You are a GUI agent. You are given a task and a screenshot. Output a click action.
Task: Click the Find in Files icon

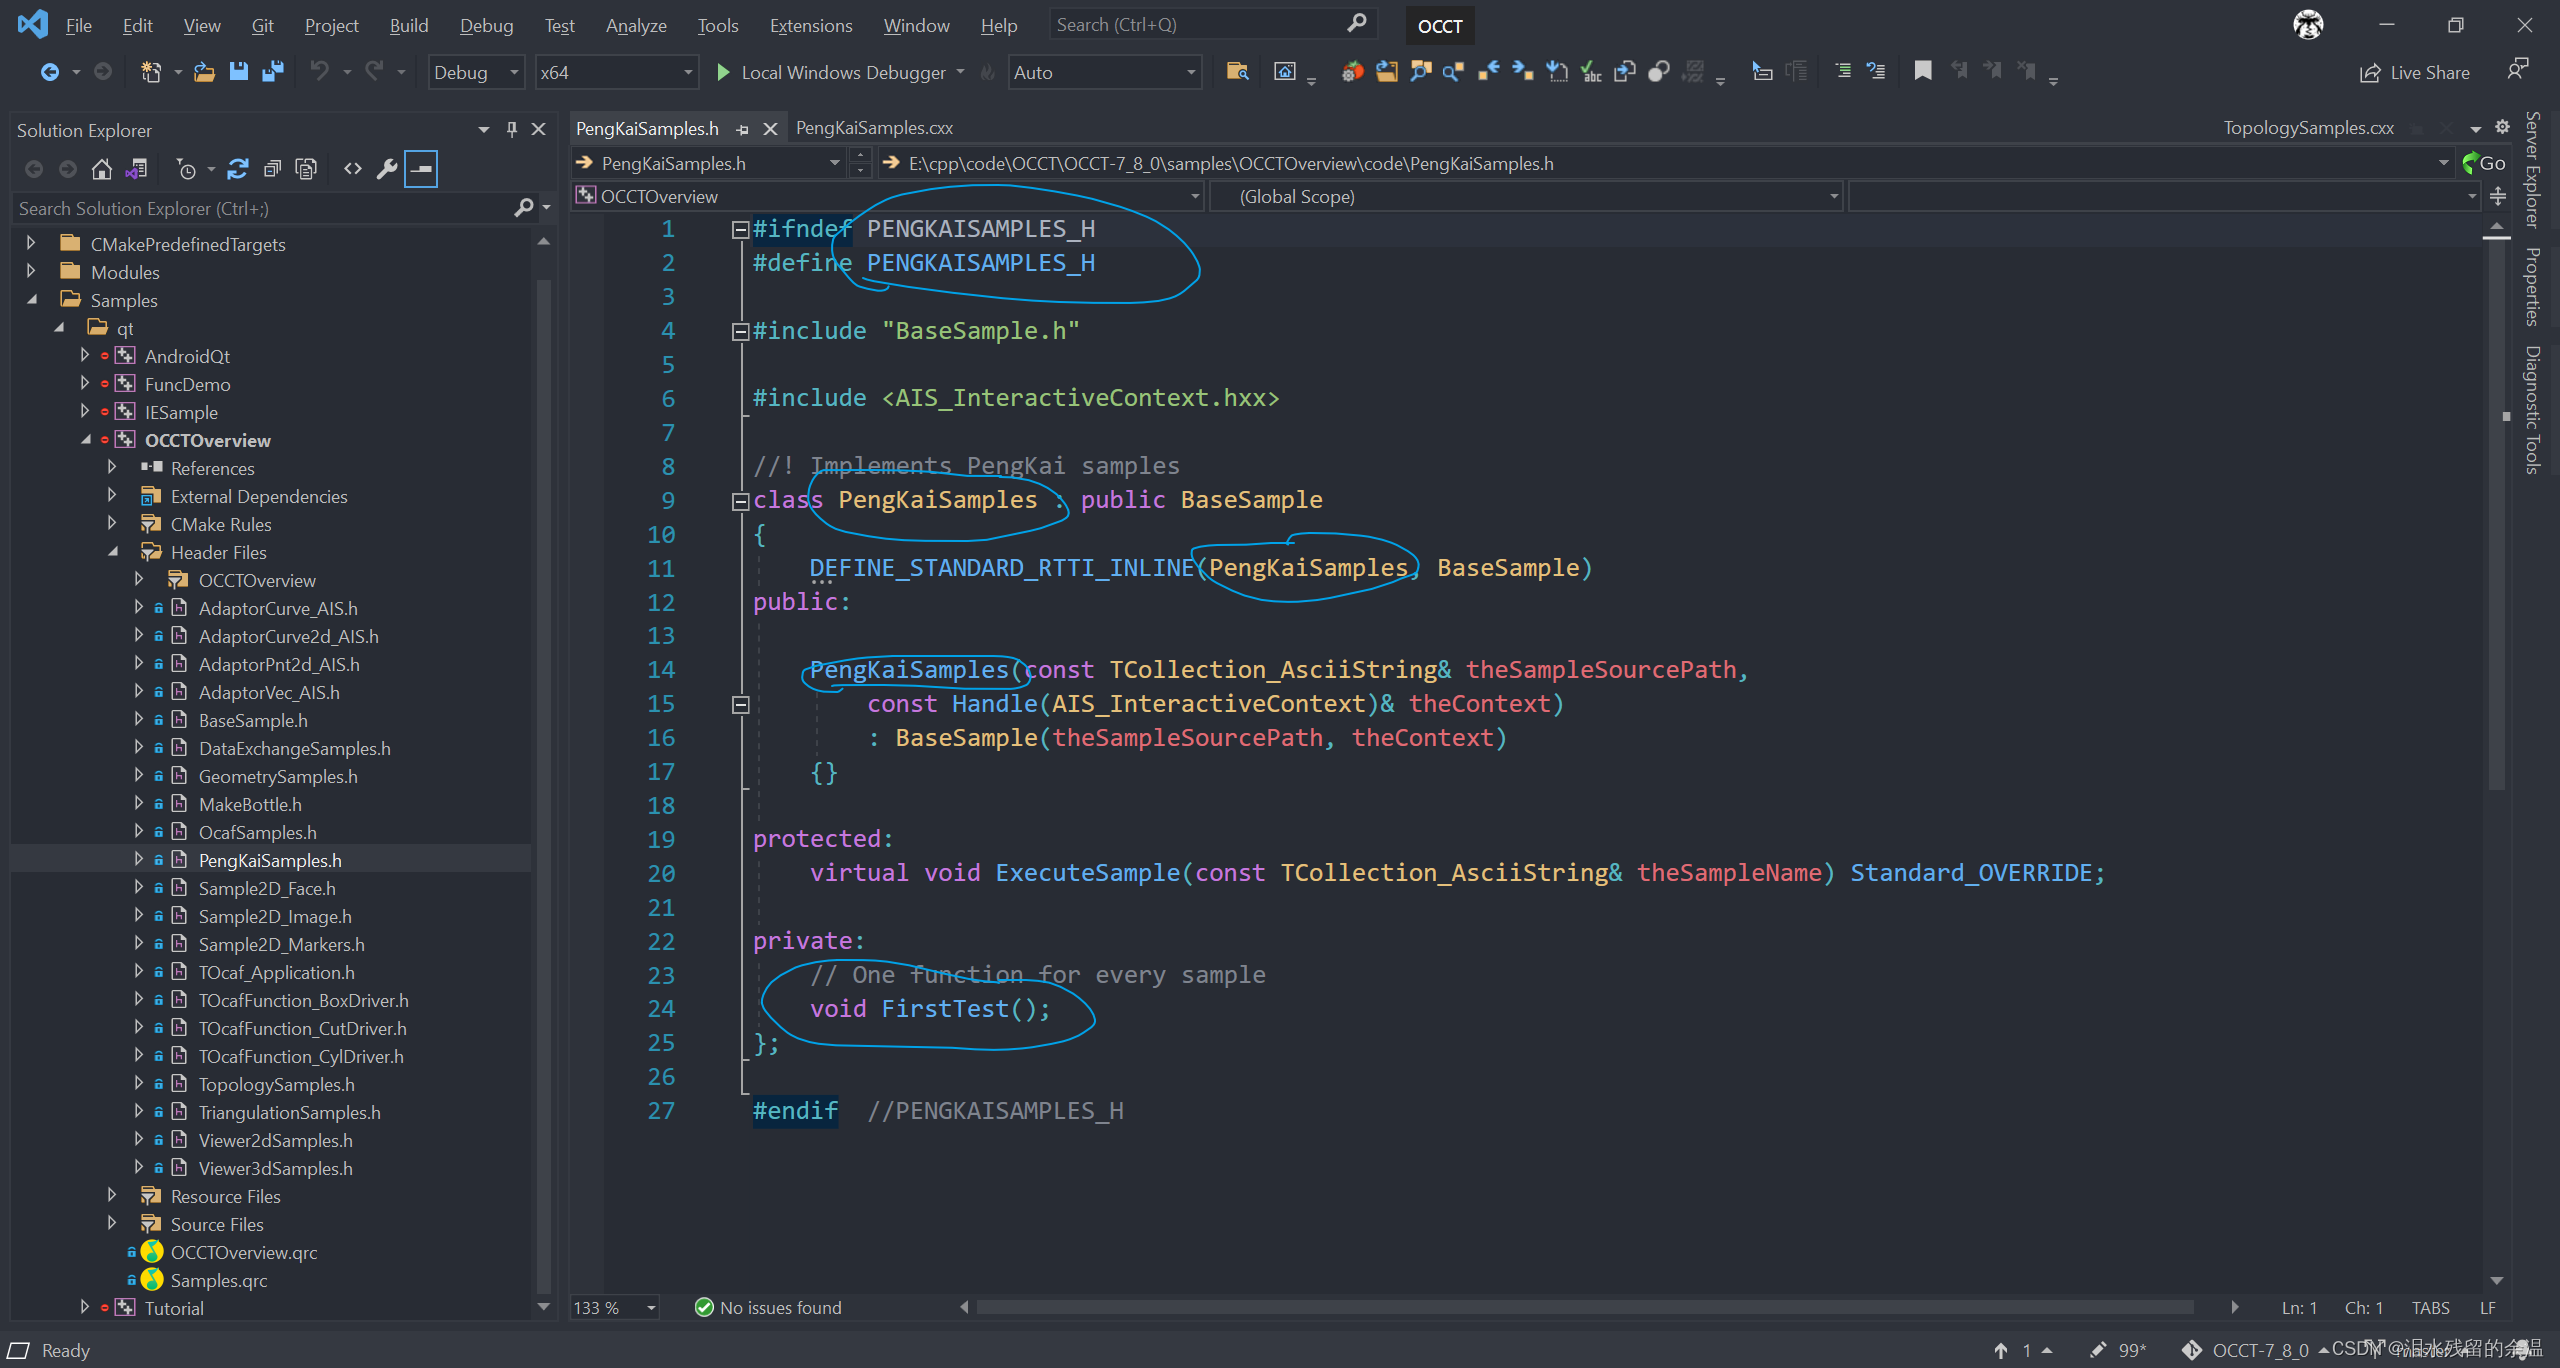(1237, 71)
